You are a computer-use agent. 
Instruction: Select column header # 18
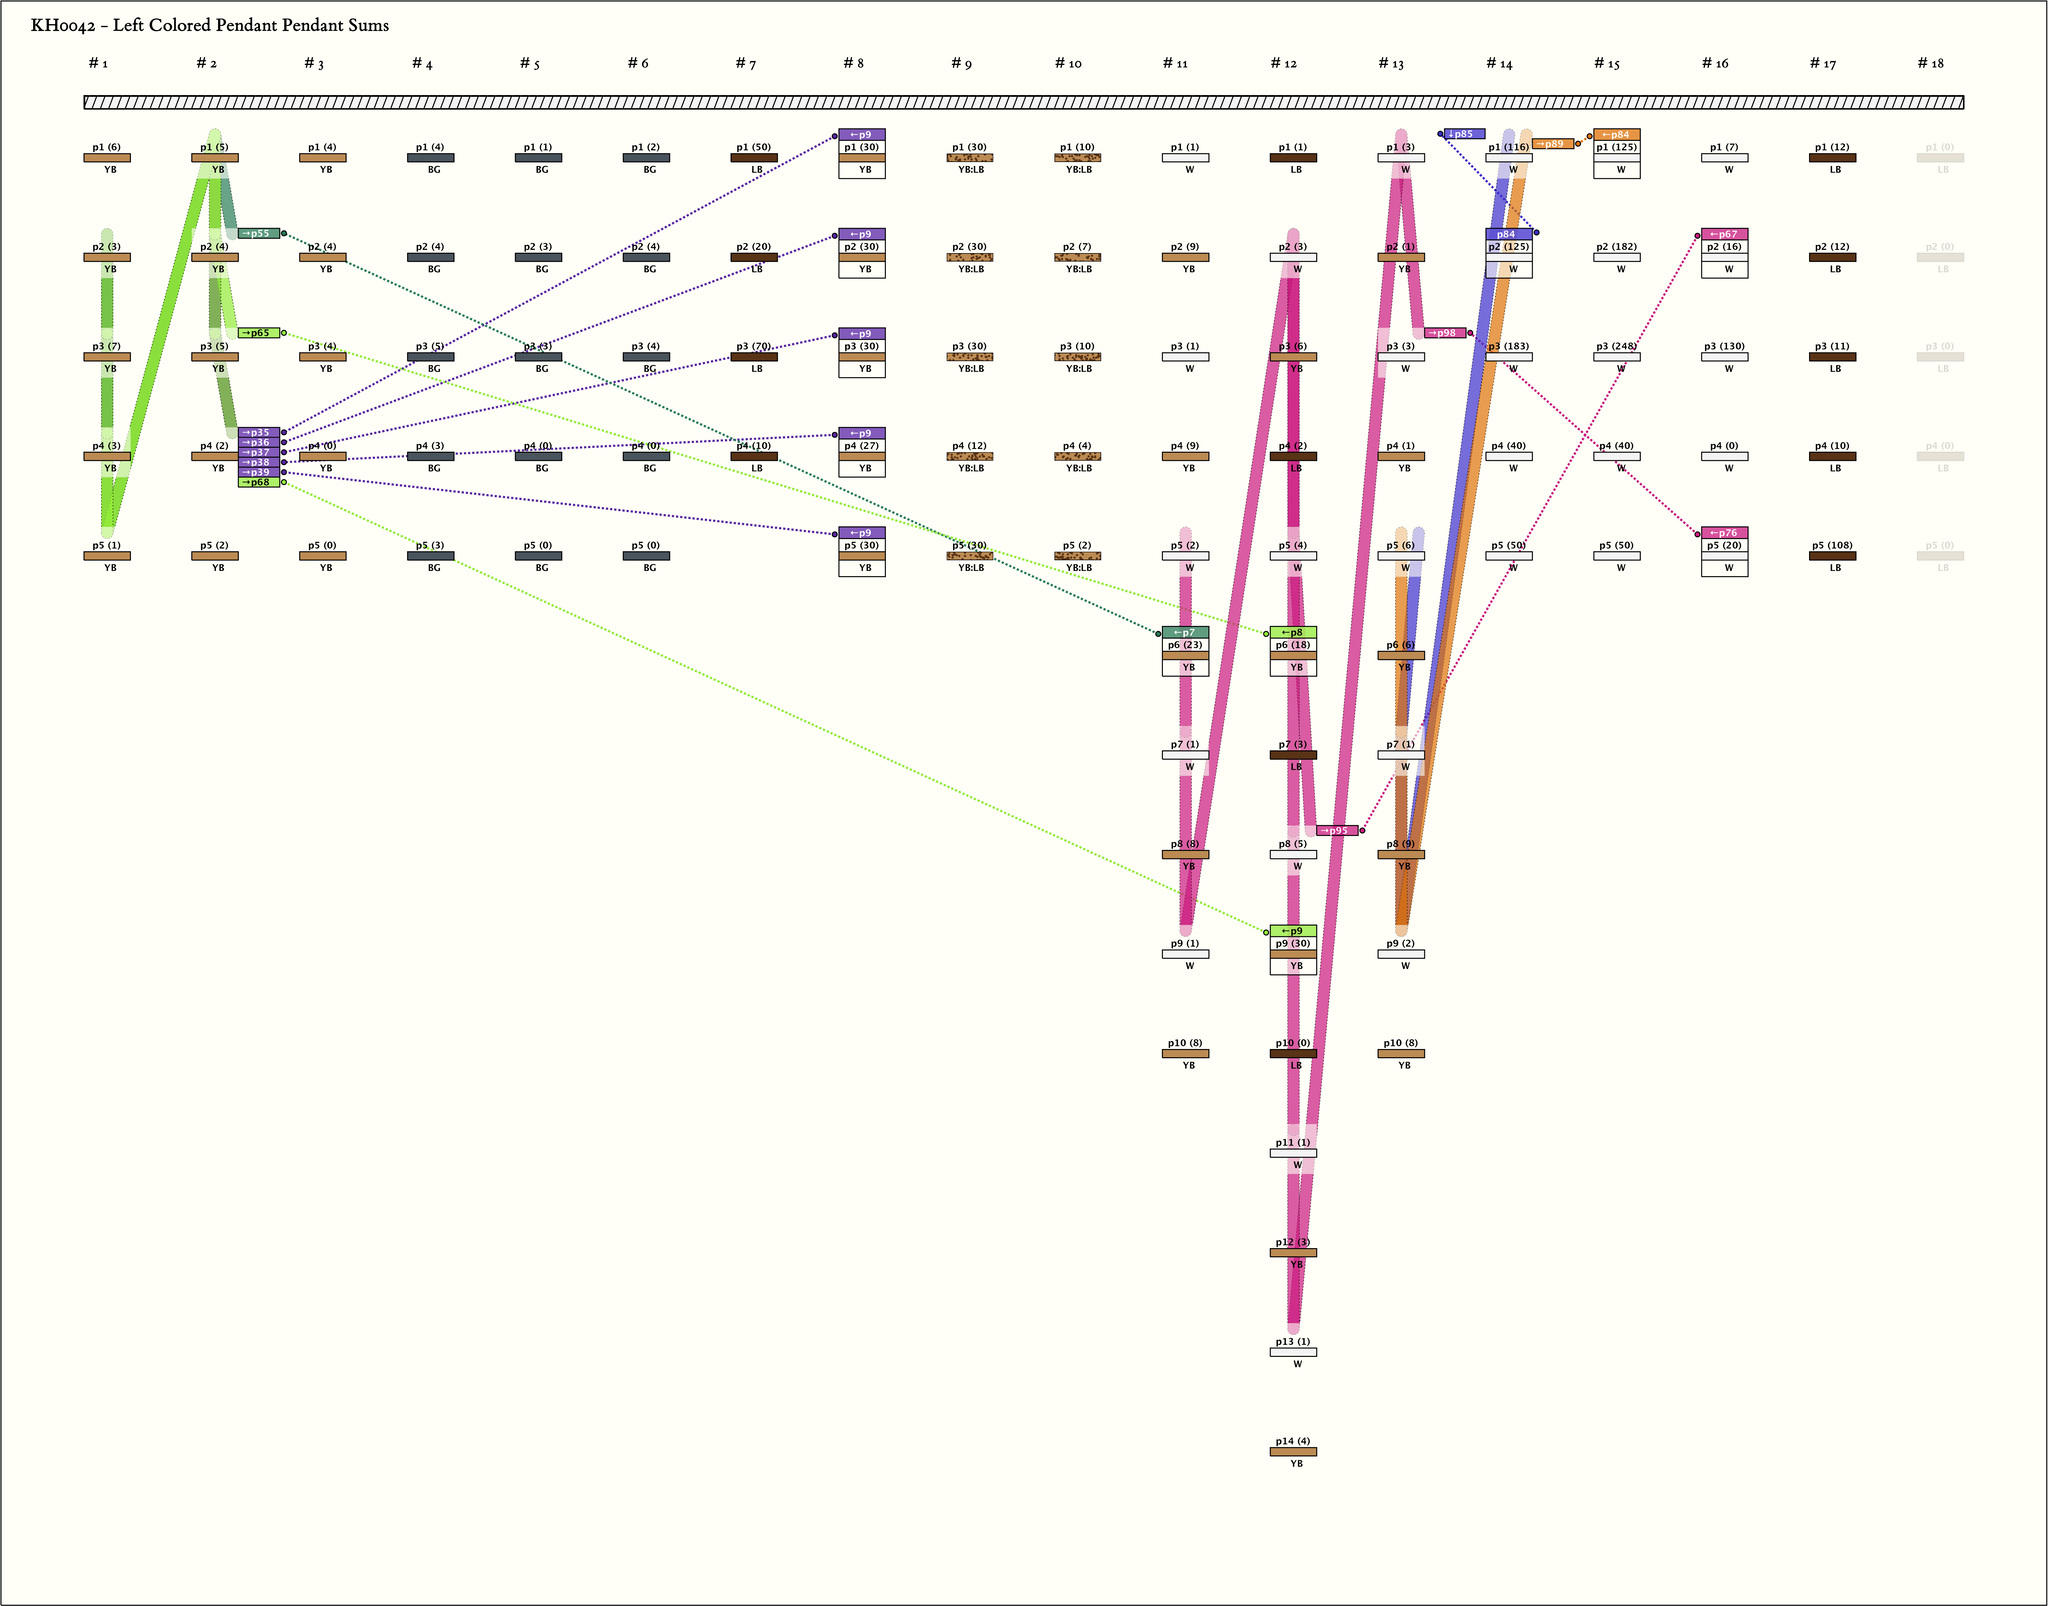click(x=1930, y=64)
